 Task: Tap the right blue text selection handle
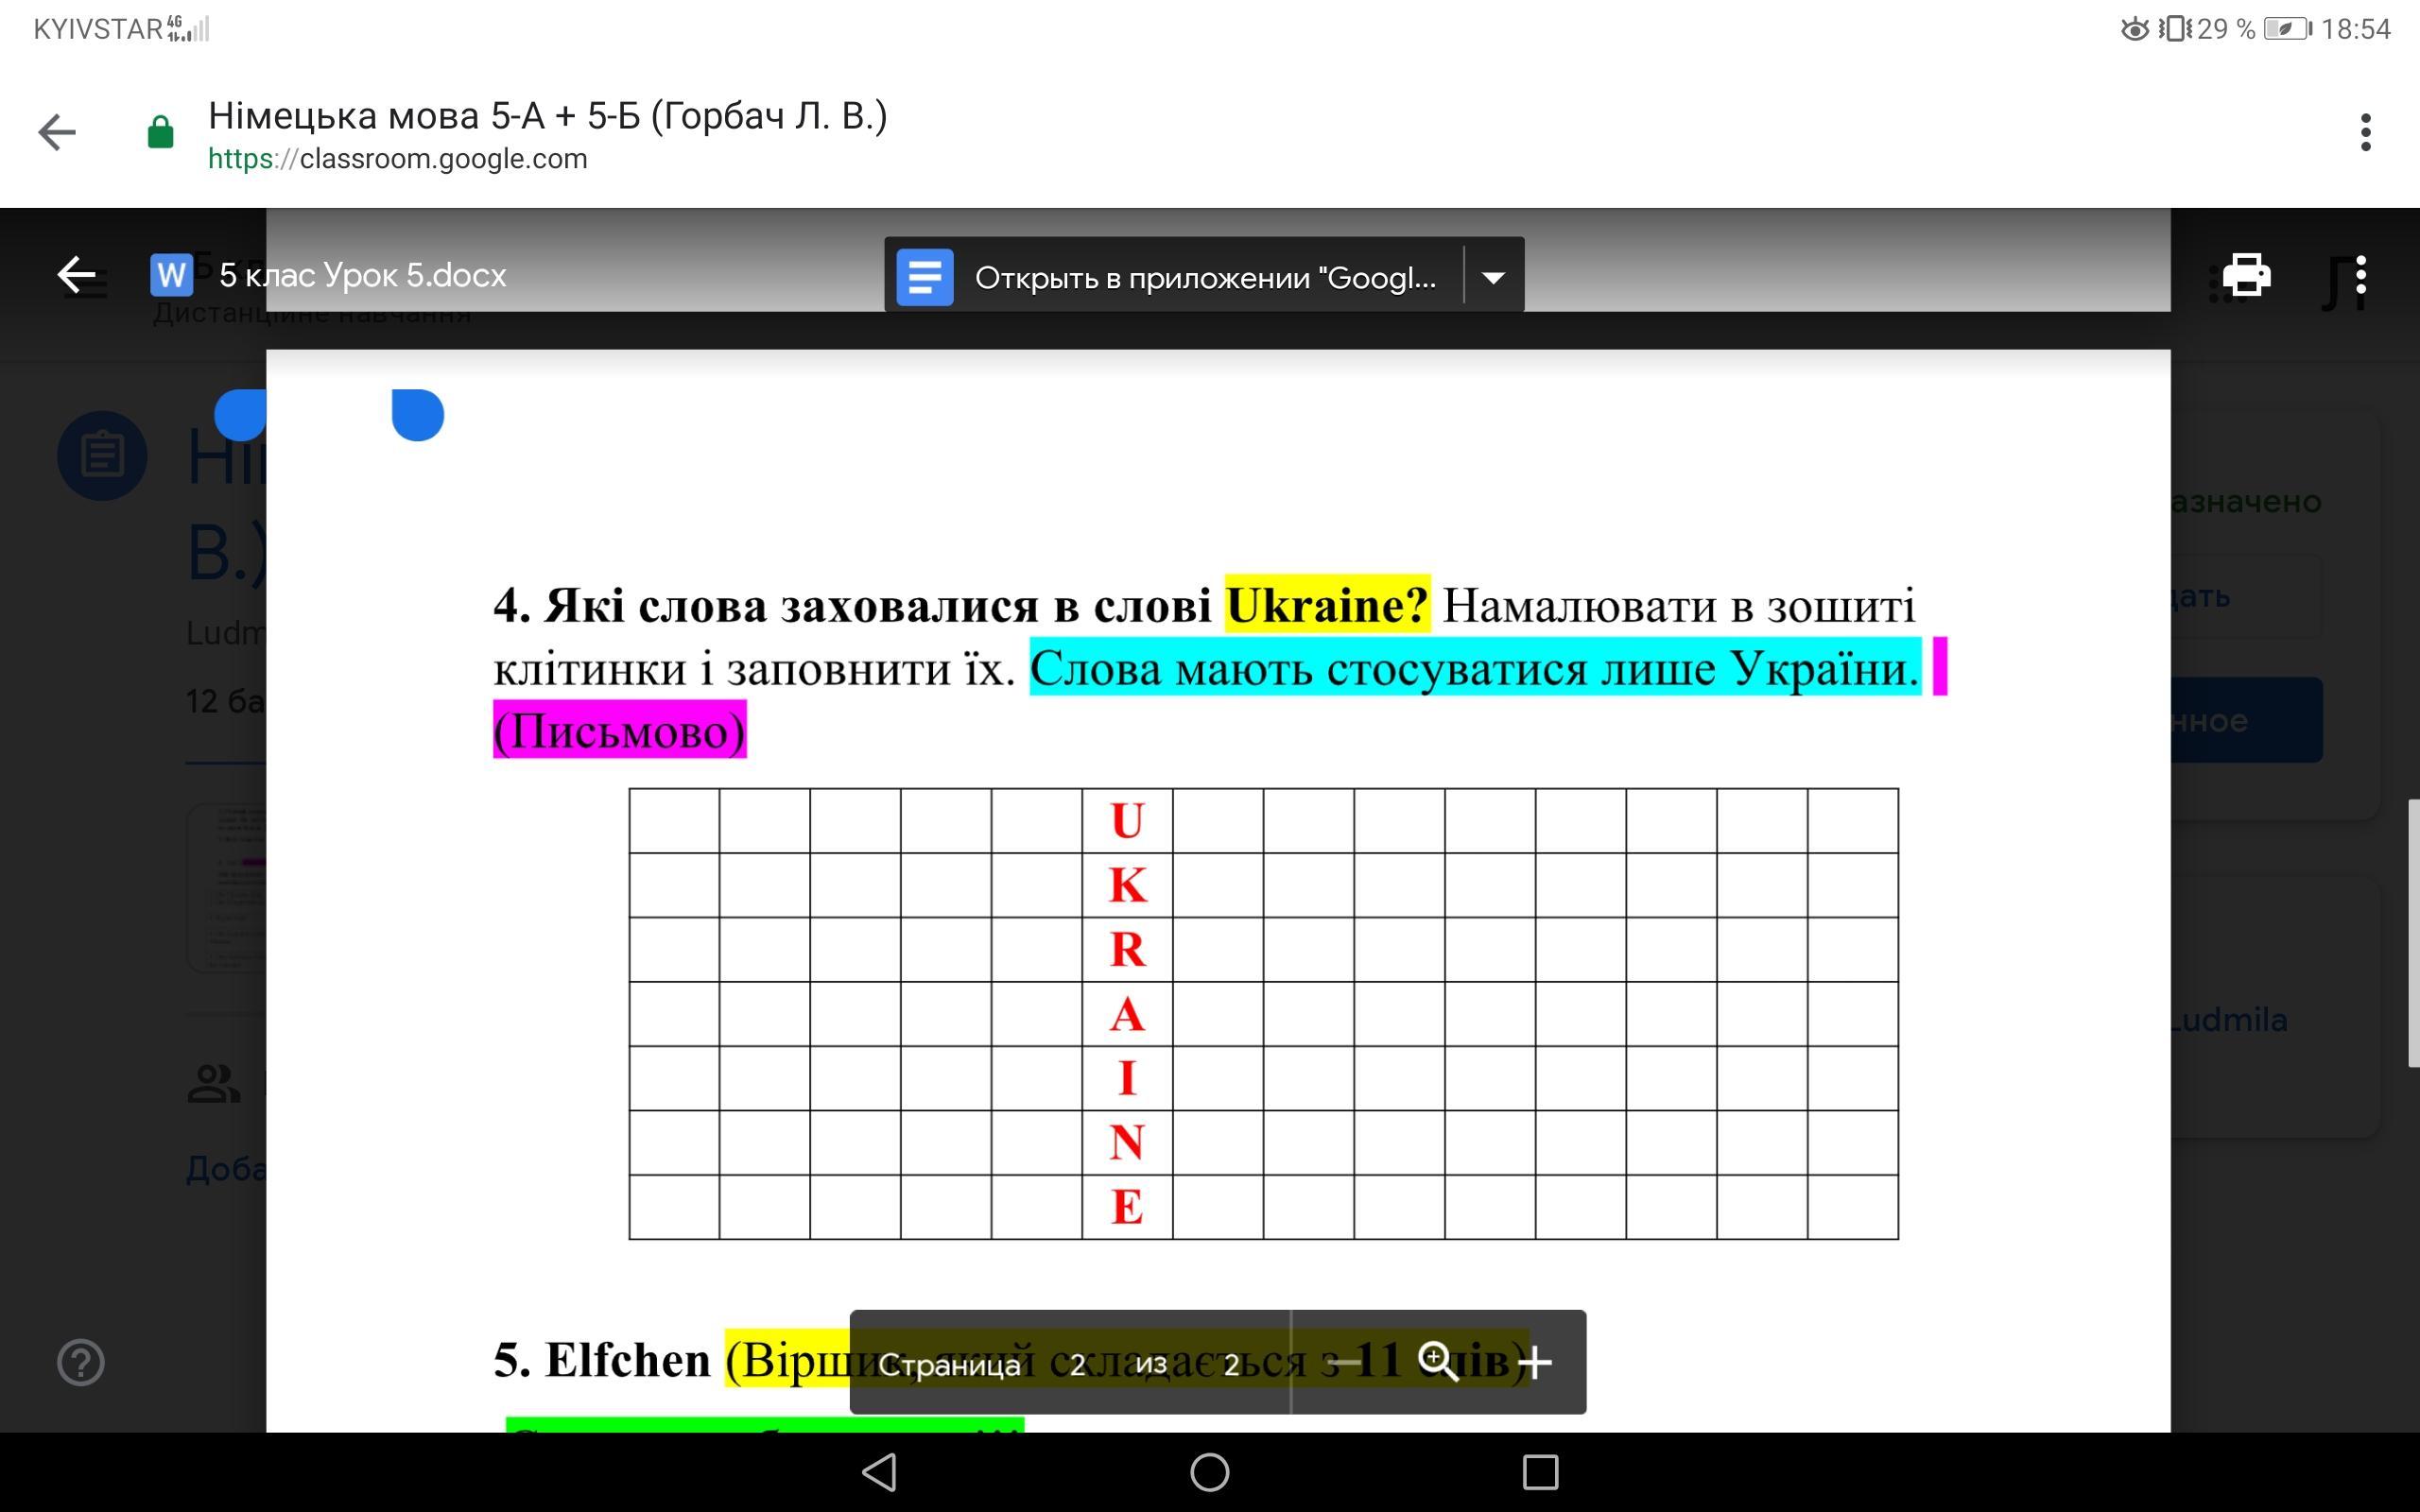418,414
